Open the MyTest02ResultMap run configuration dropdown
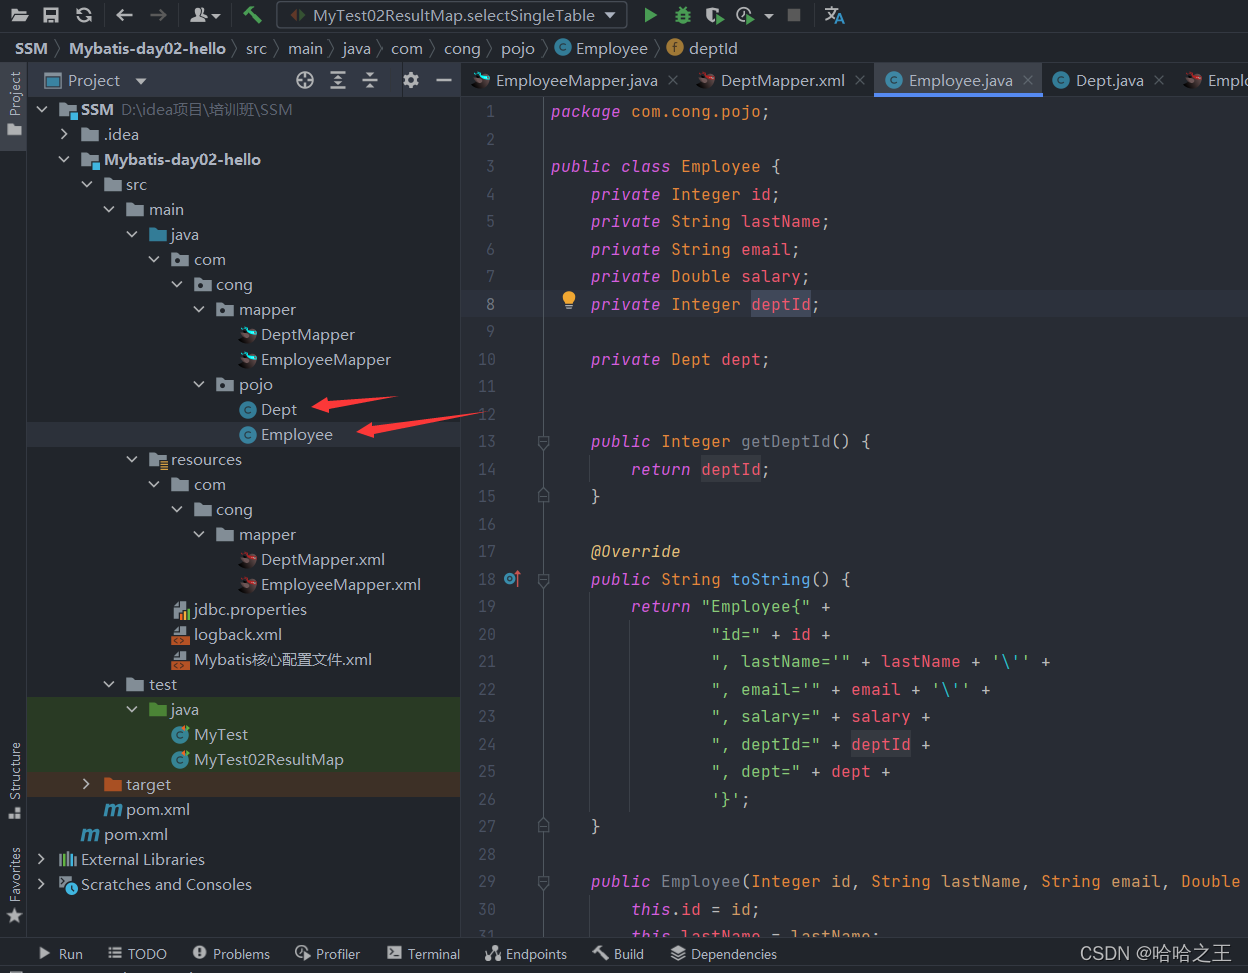Viewport: 1248px width, 973px height. [452, 15]
